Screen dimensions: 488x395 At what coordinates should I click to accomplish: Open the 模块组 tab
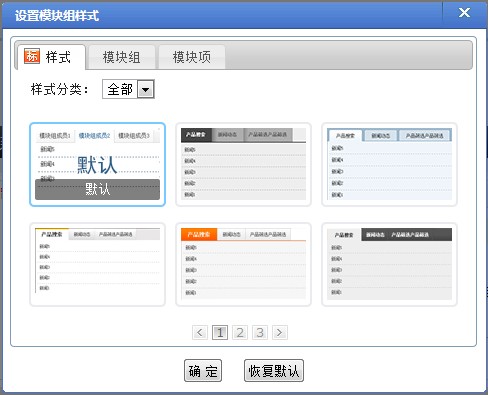coord(122,57)
